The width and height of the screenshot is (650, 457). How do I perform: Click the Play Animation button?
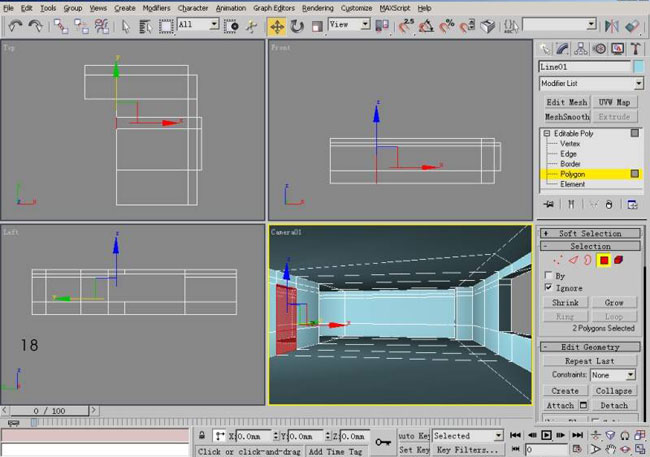point(546,435)
